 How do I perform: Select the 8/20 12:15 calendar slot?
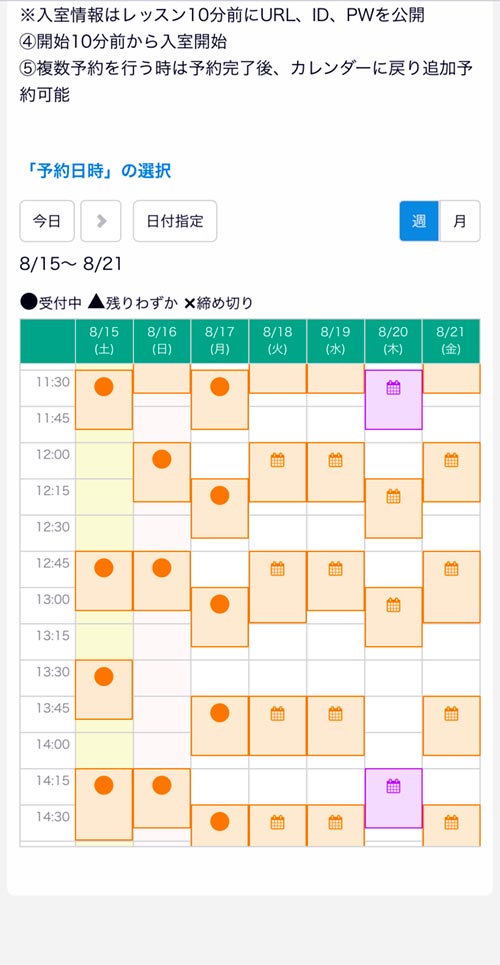(x=393, y=508)
